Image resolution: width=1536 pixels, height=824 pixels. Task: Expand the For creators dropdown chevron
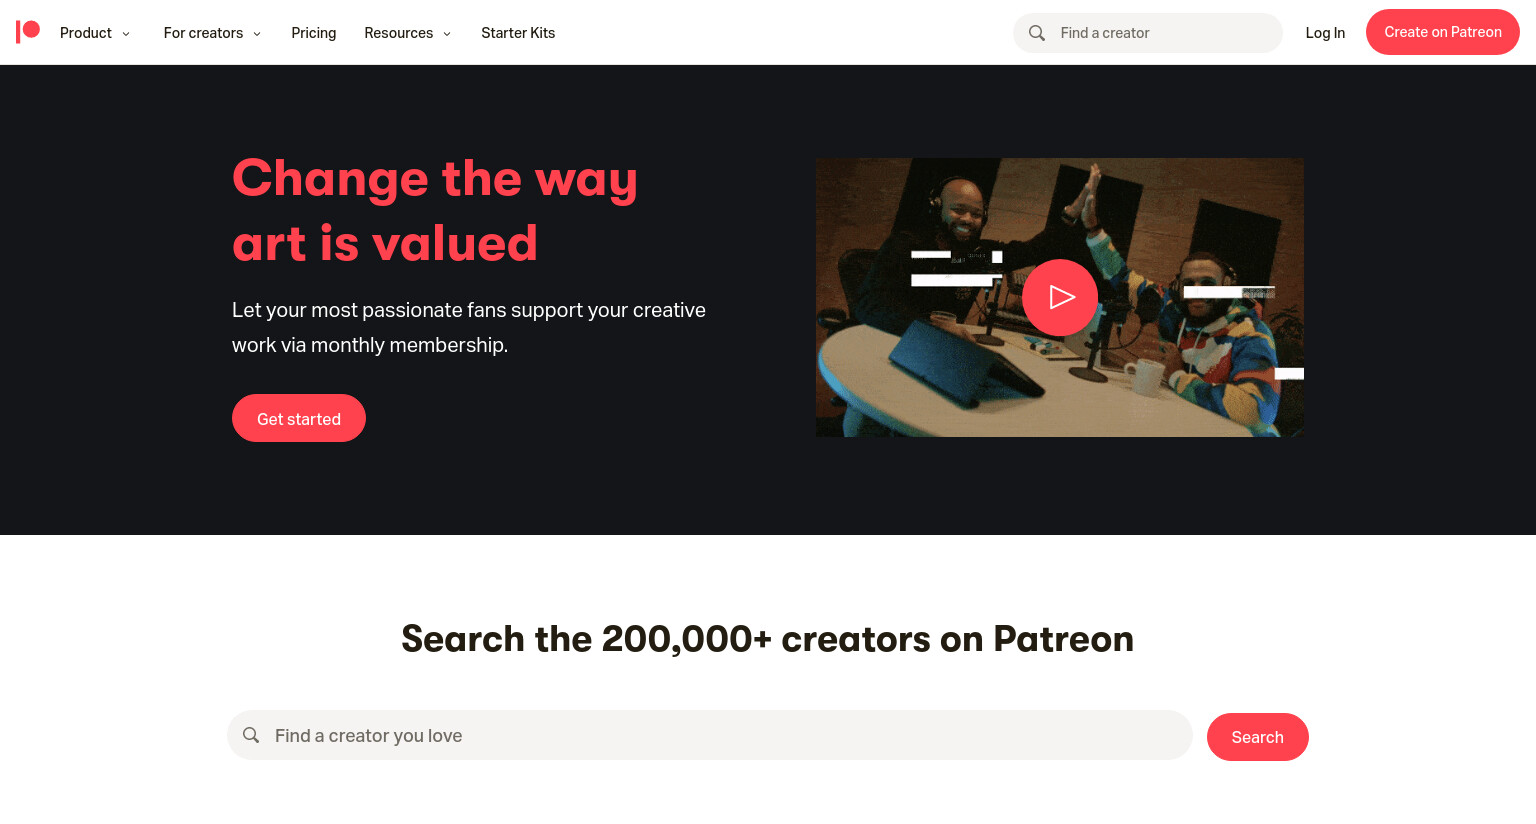coord(257,34)
